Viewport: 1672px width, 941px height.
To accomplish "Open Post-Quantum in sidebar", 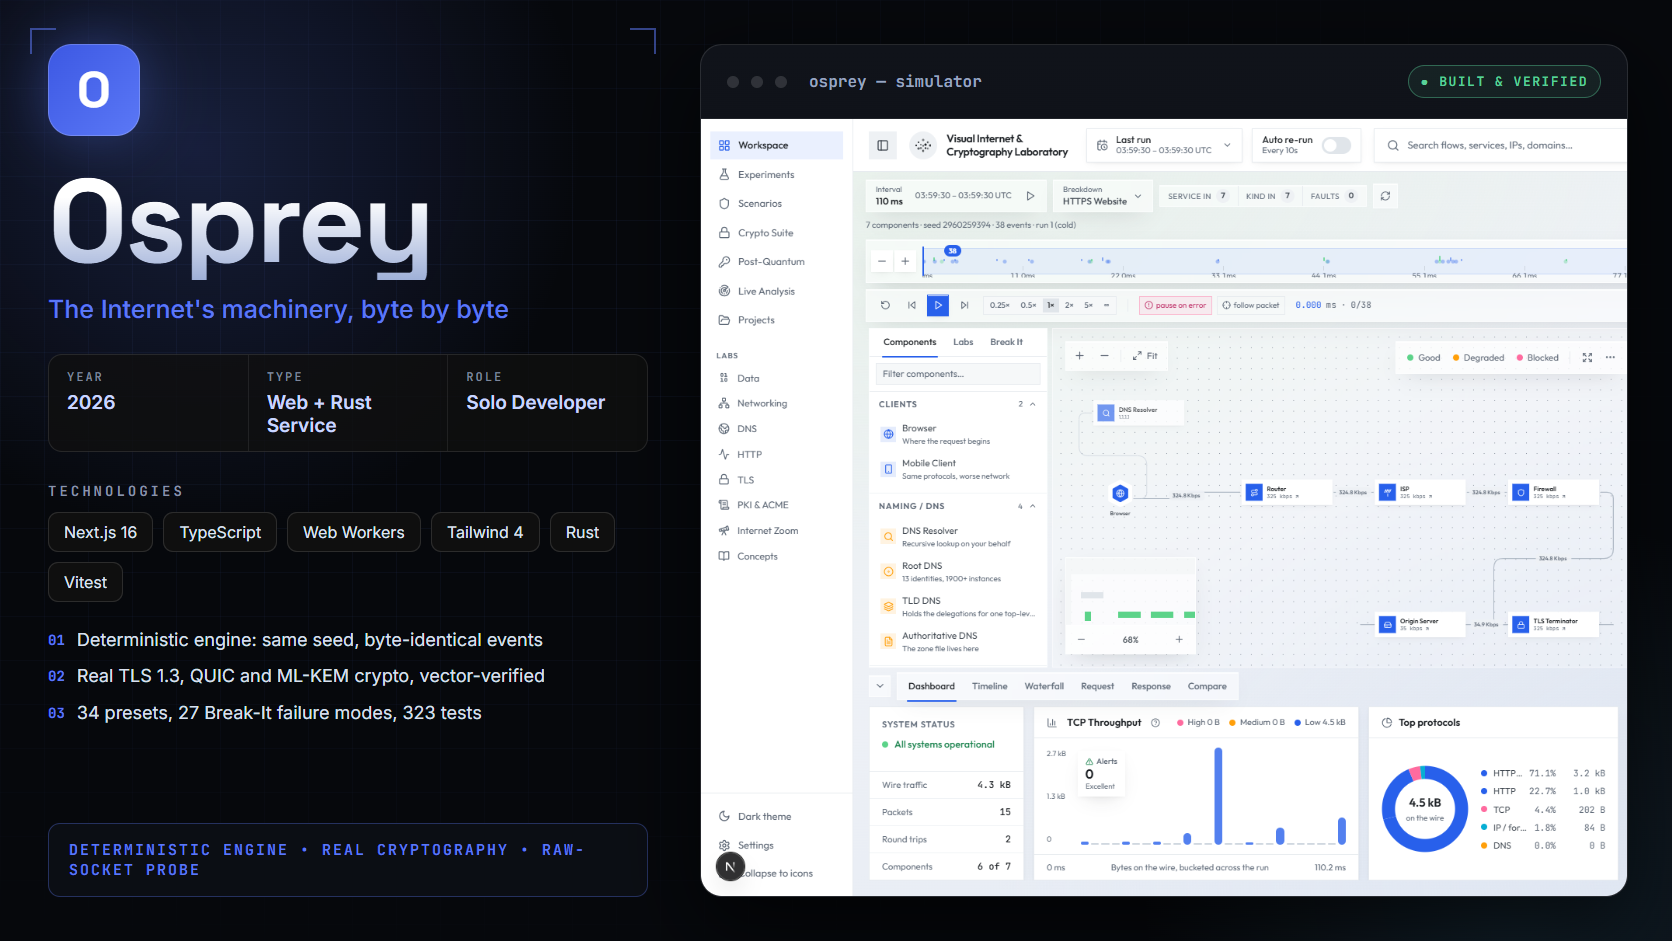I will click(777, 262).
